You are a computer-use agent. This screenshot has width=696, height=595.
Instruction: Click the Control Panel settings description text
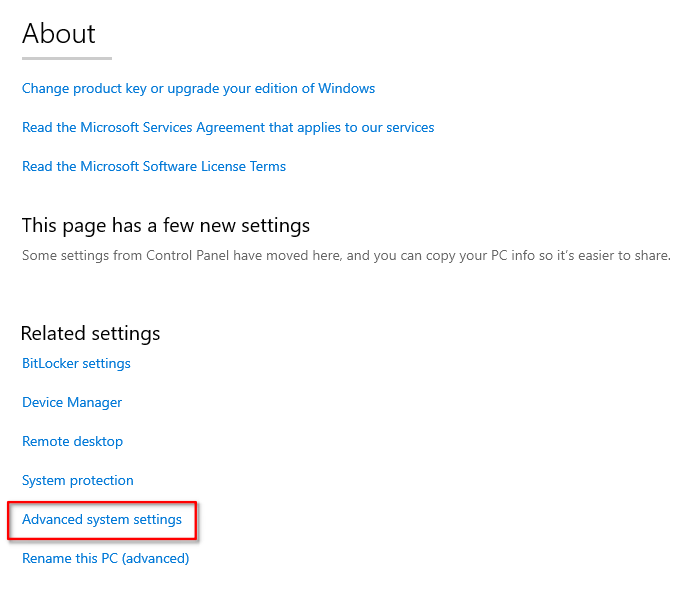coord(346,256)
